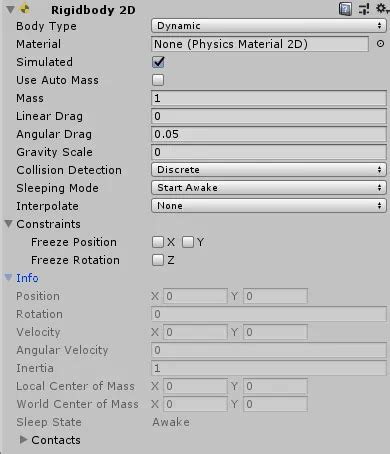Open the Rigidbody 2D gear settings menu
The height and width of the screenshot is (454, 390).
tap(382, 8)
